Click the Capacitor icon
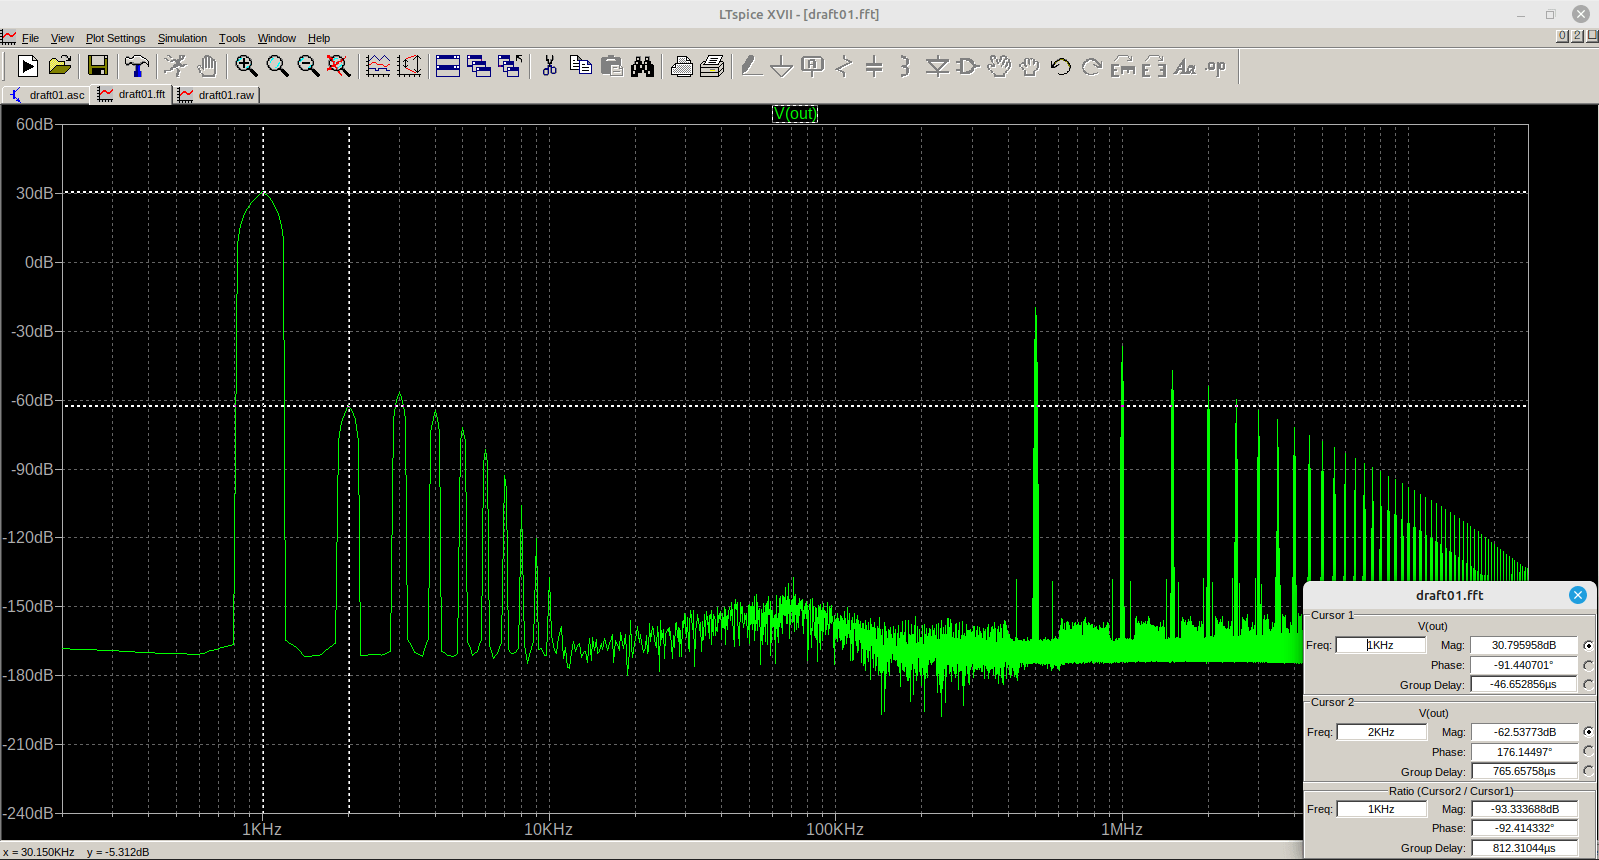 874,66
